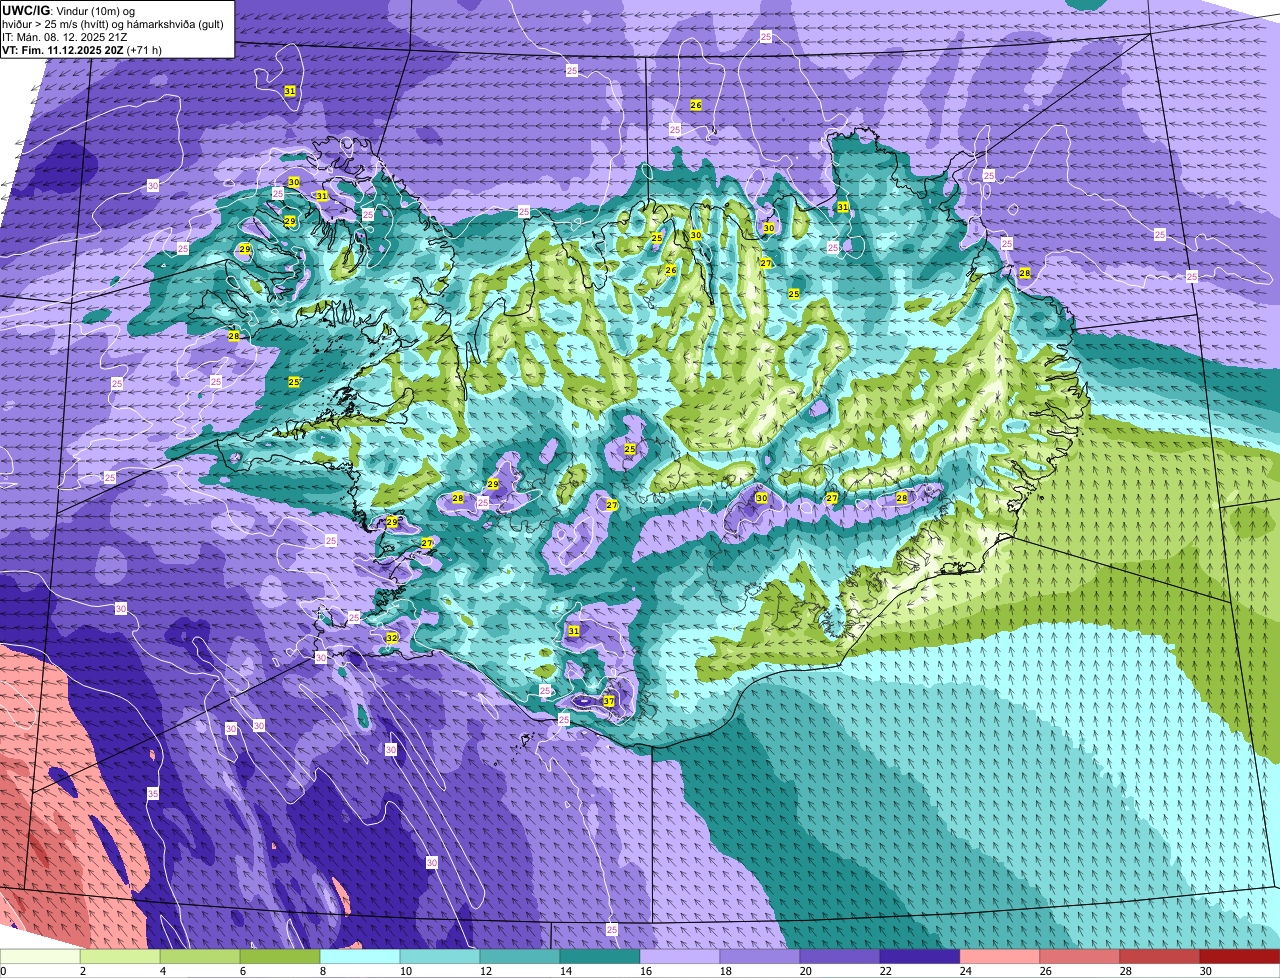Viewport: 1280px width, 978px height.
Task: Pick the 12–14 m/s teal legend swatch
Action: pos(520,956)
